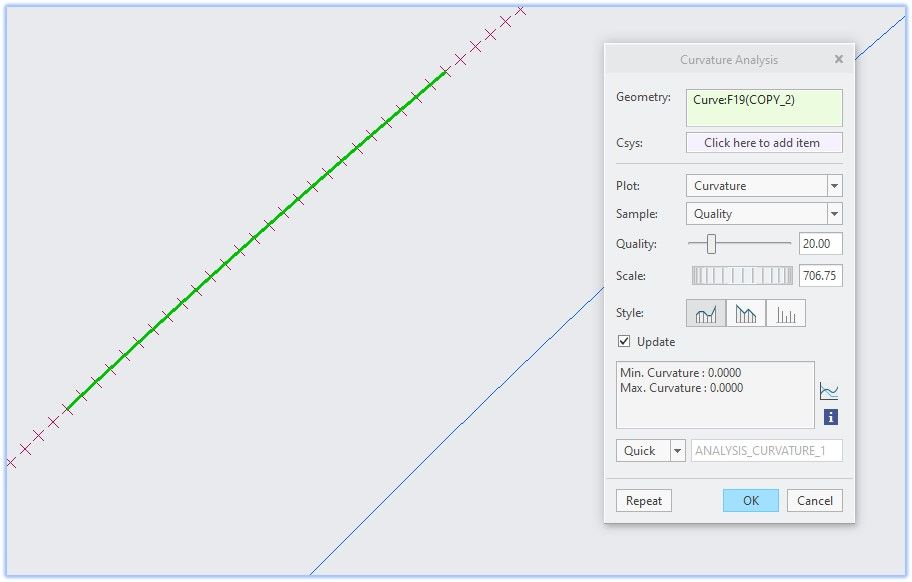Select the first curvature plot style icon
The width and height of the screenshot is (912, 582).
706,313
